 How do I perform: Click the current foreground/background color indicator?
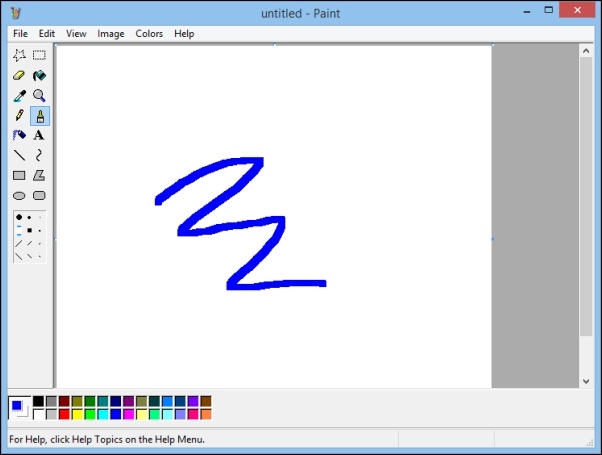click(19, 408)
